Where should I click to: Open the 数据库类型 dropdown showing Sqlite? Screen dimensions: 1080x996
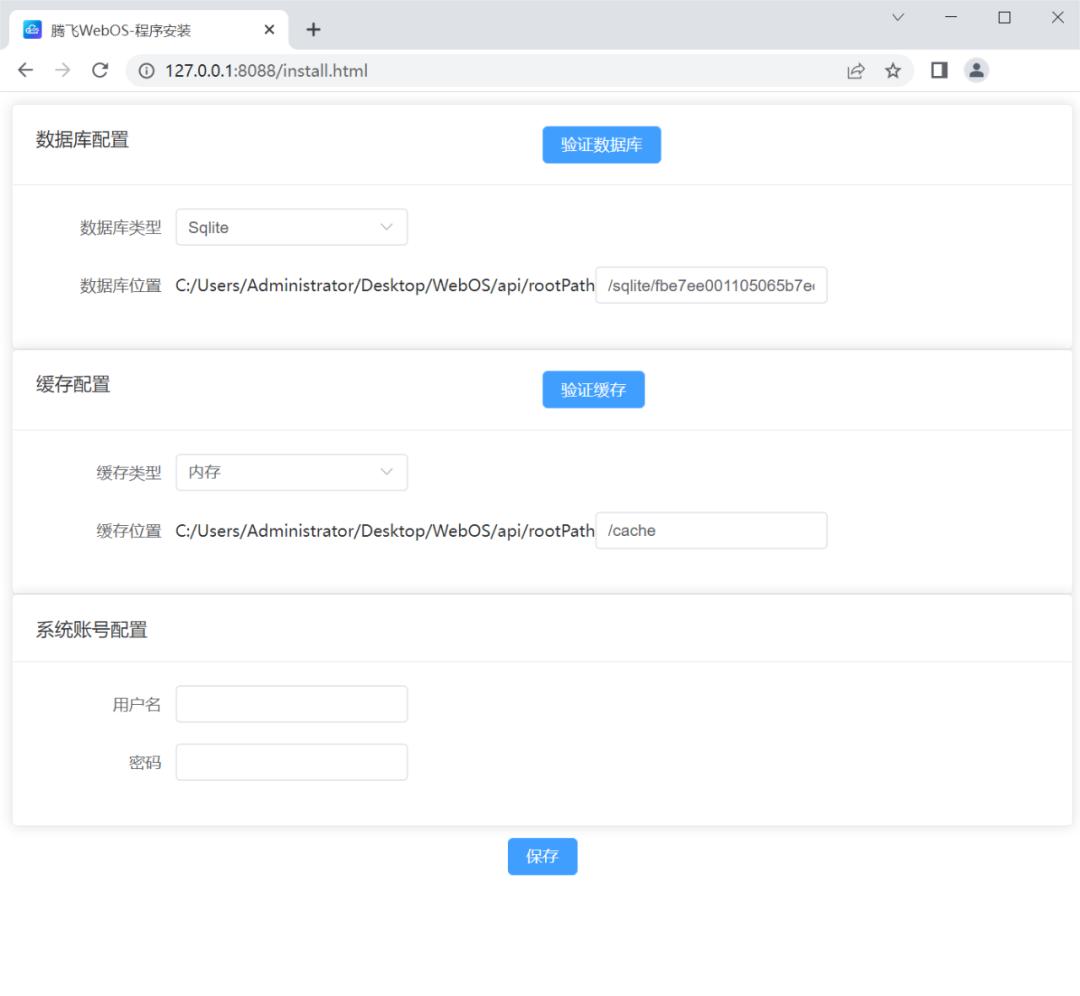291,227
